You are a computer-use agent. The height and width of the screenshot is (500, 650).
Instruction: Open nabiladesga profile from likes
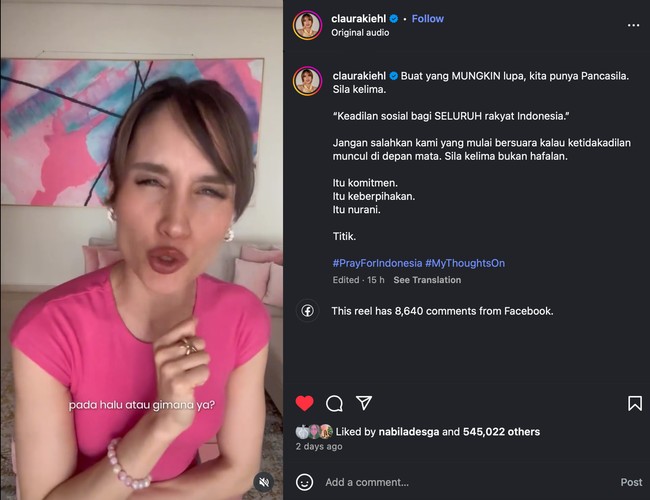point(402,432)
